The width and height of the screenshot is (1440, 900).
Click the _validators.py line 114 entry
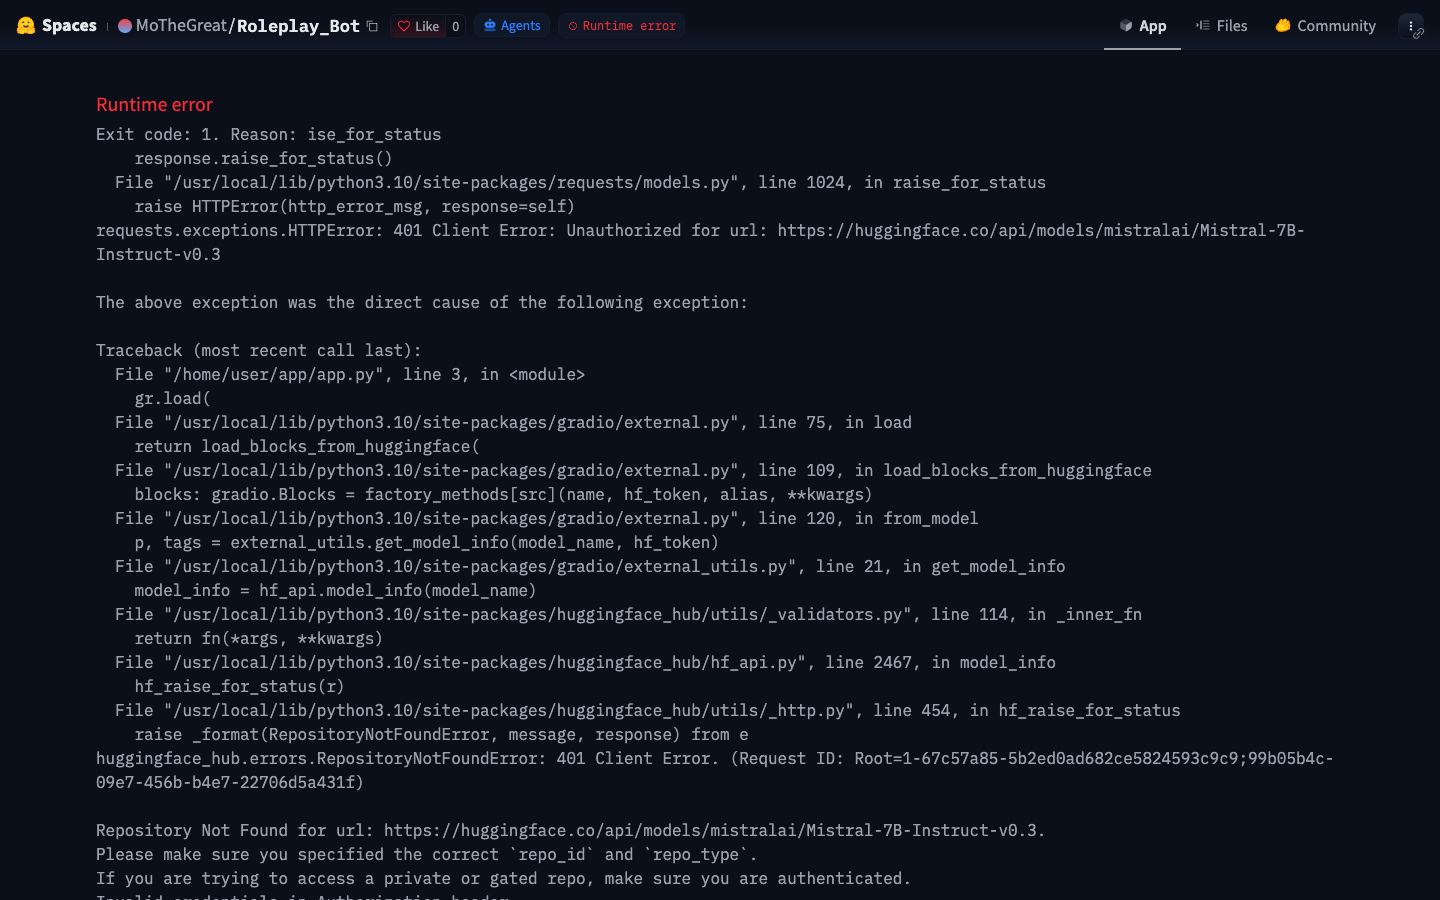tap(628, 614)
